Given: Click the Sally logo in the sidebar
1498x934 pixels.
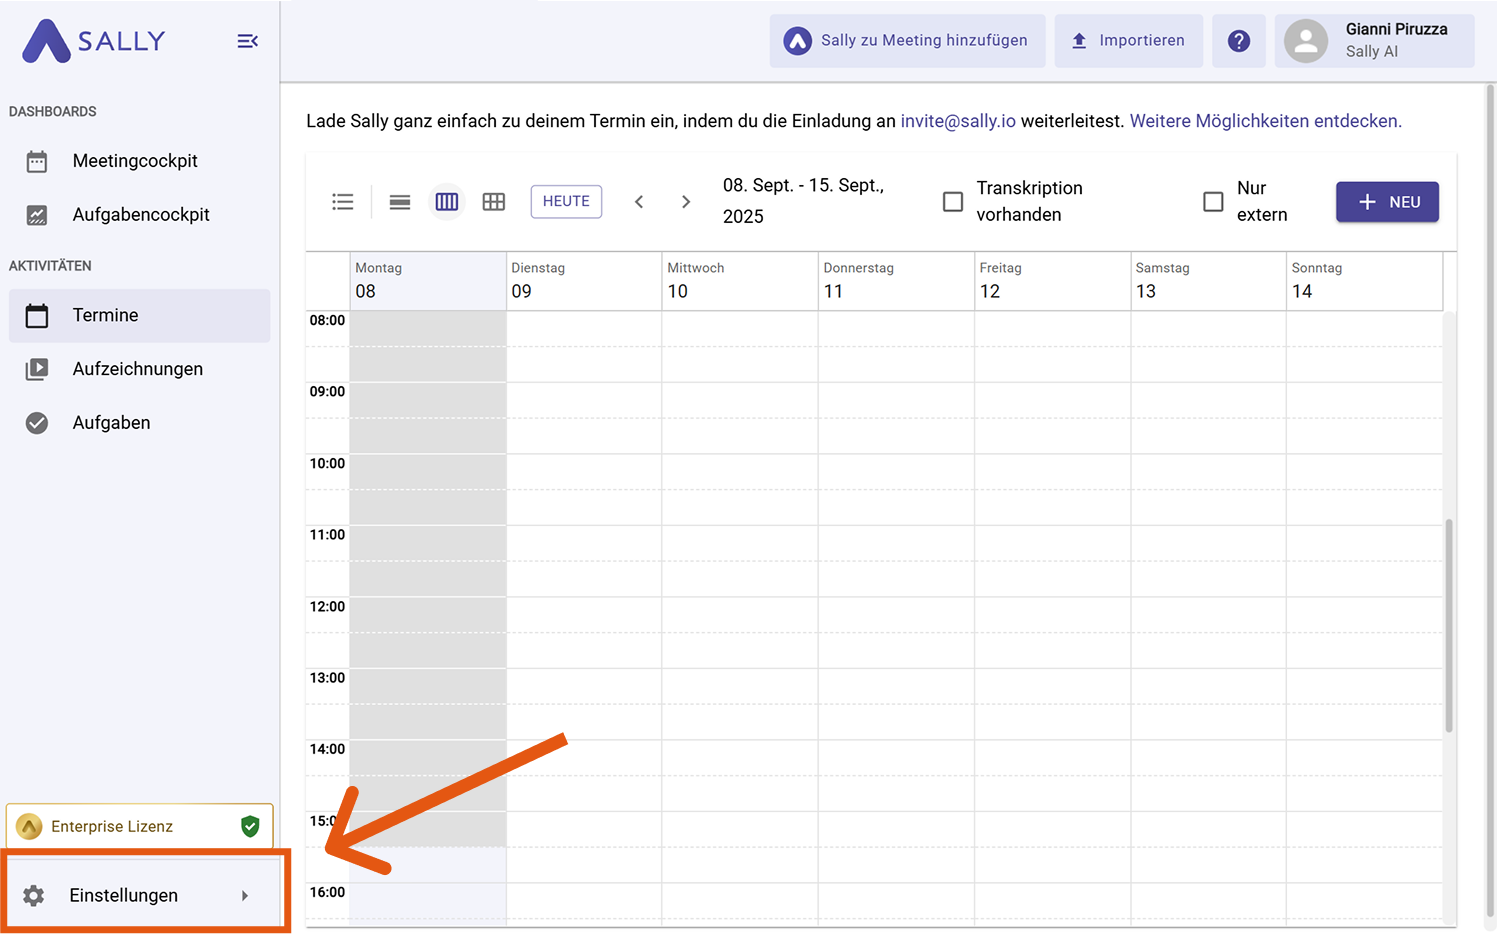Looking at the screenshot, I should coord(93,41).
